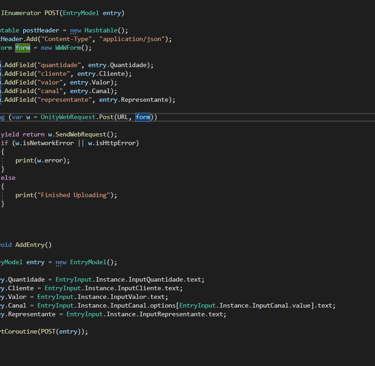Click InputQuantidade in the Quantidade assignment
Image resolution: width=375 pixels, height=366 pixels.
point(159,279)
